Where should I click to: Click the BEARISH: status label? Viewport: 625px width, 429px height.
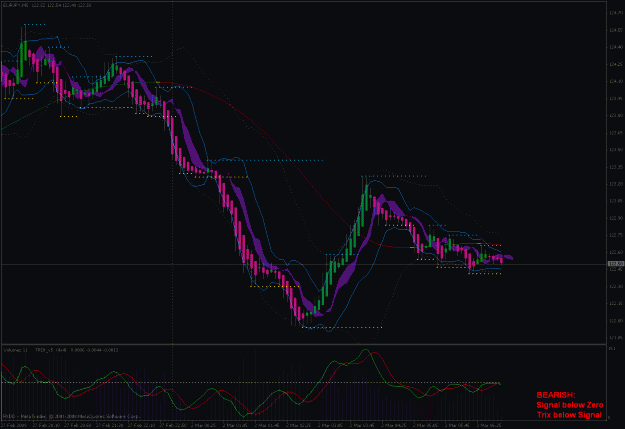tap(556, 395)
